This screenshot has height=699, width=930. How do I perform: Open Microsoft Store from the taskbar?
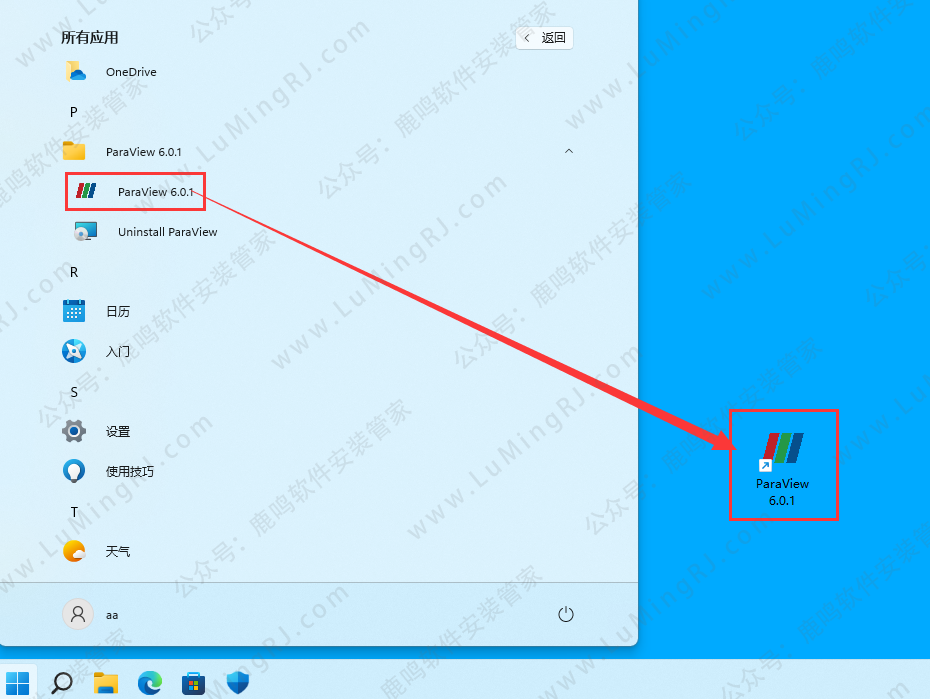[x=193, y=683]
